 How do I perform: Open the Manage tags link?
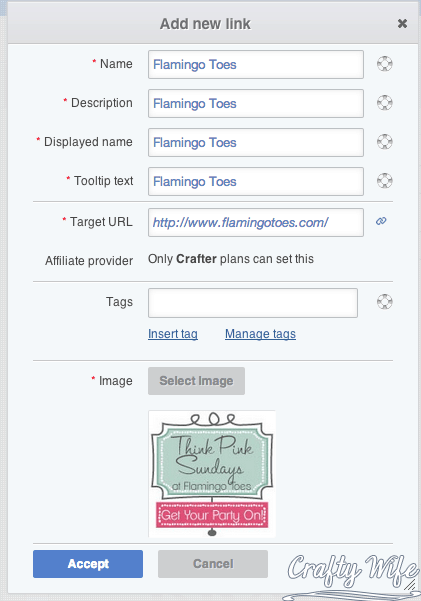pyautogui.click(x=260, y=334)
